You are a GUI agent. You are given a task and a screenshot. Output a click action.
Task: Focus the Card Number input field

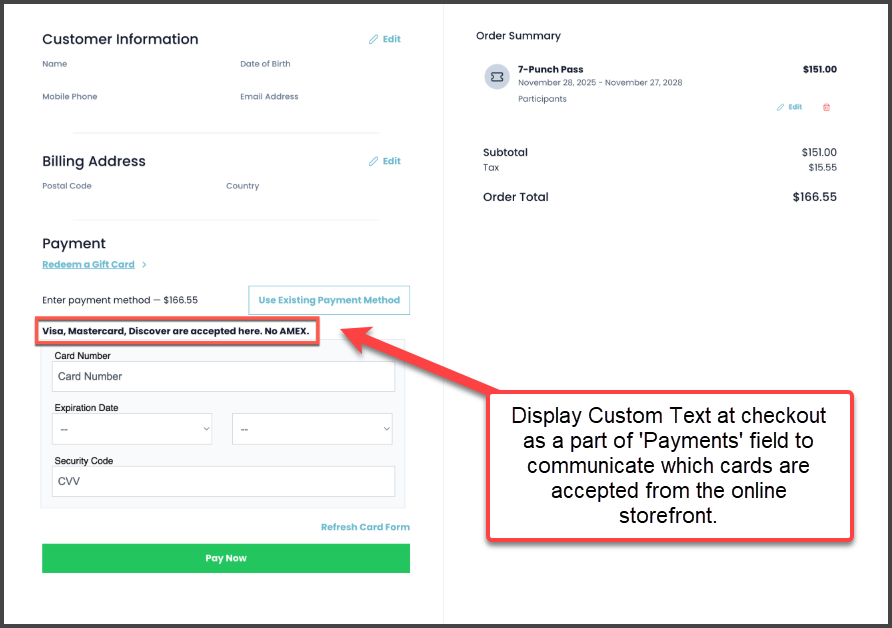(x=223, y=377)
